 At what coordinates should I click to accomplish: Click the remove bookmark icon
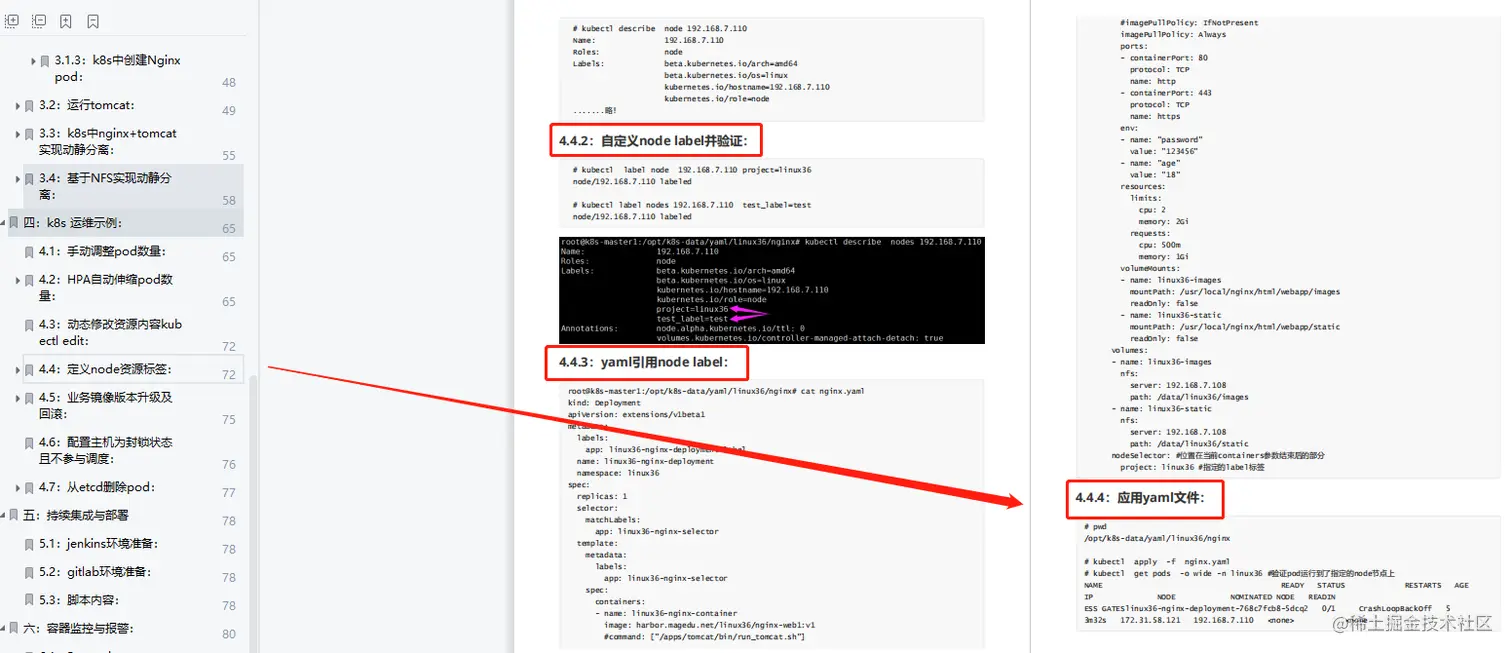click(93, 21)
